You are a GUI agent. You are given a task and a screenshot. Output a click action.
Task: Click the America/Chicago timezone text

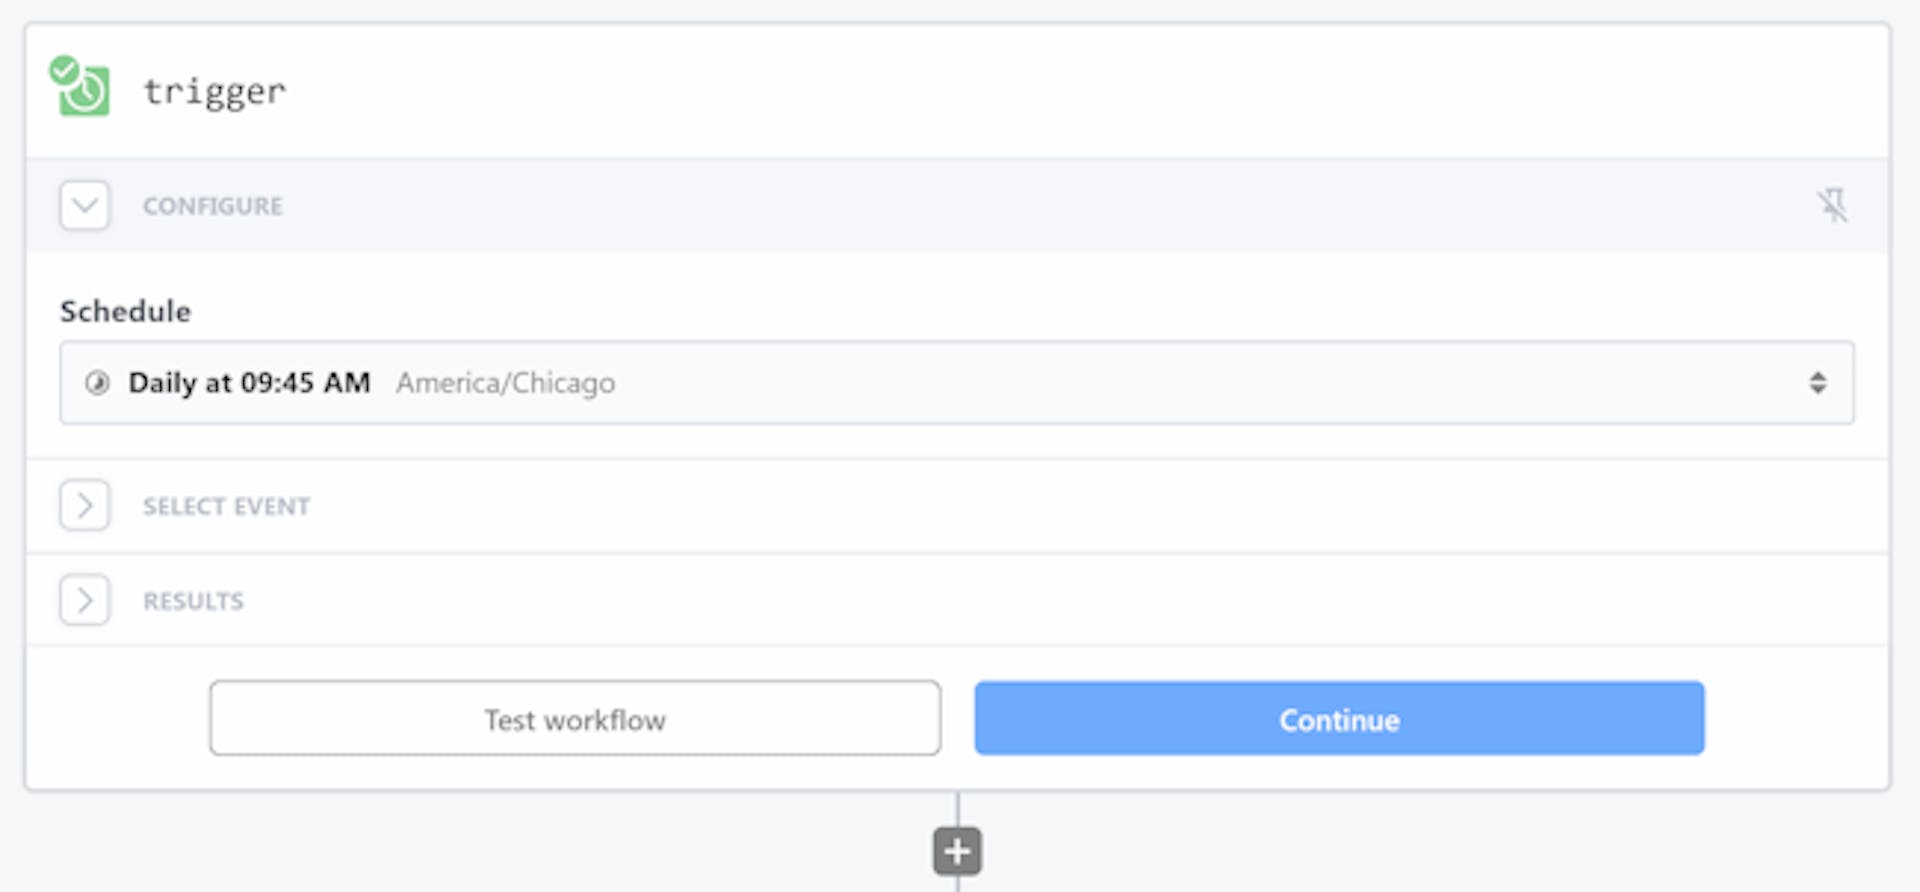505,383
